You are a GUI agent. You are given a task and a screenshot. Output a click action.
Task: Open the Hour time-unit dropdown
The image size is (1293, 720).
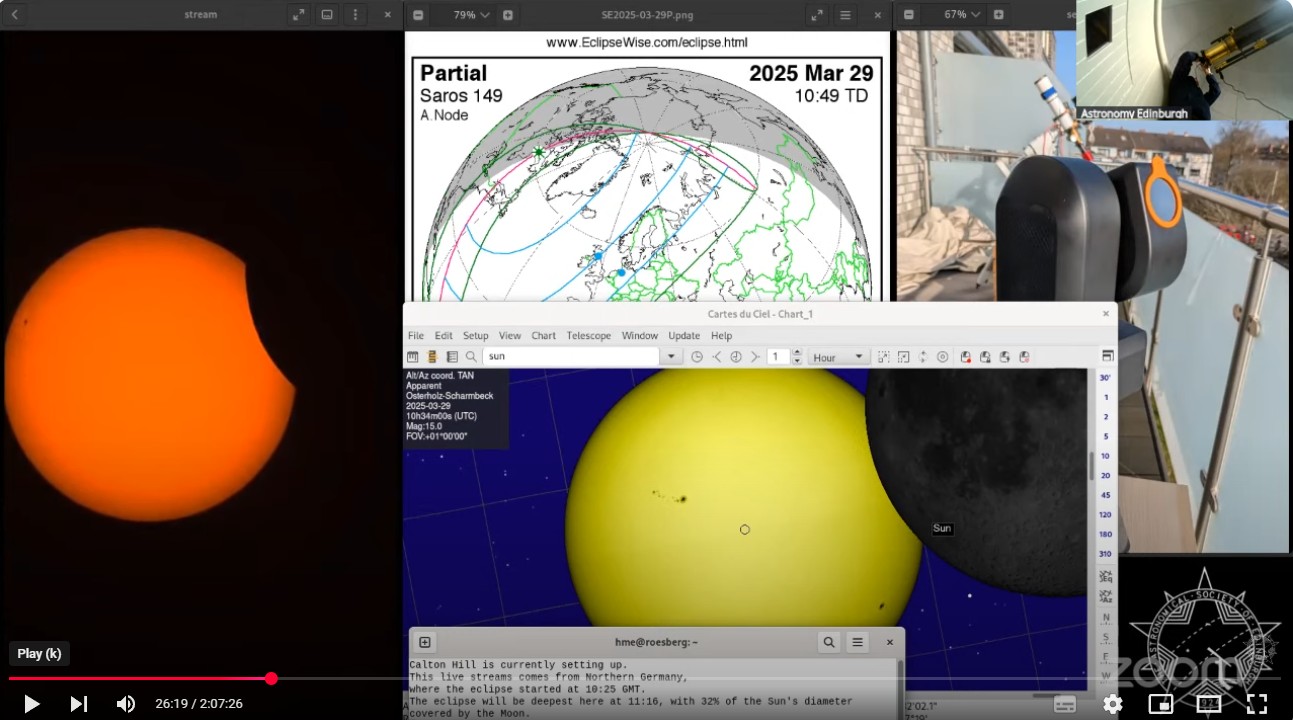(838, 357)
